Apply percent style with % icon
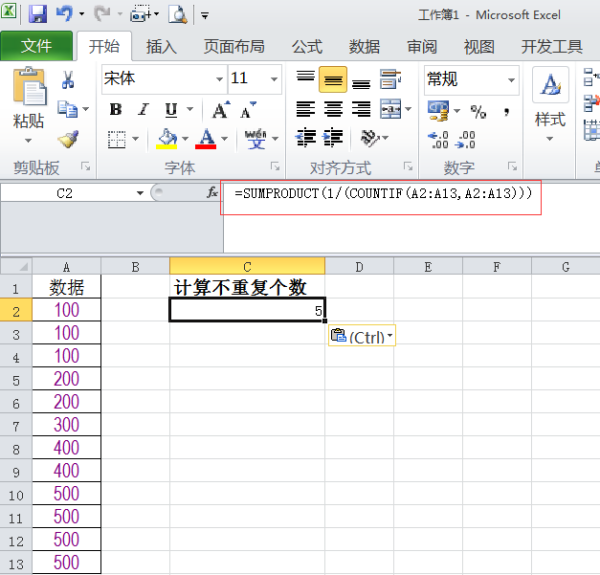 (x=478, y=112)
